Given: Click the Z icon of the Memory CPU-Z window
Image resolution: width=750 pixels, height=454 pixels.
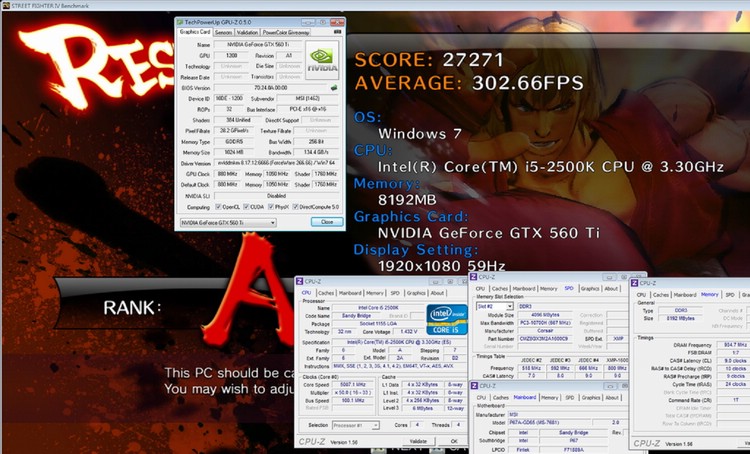Looking at the screenshot, I should (635, 283).
